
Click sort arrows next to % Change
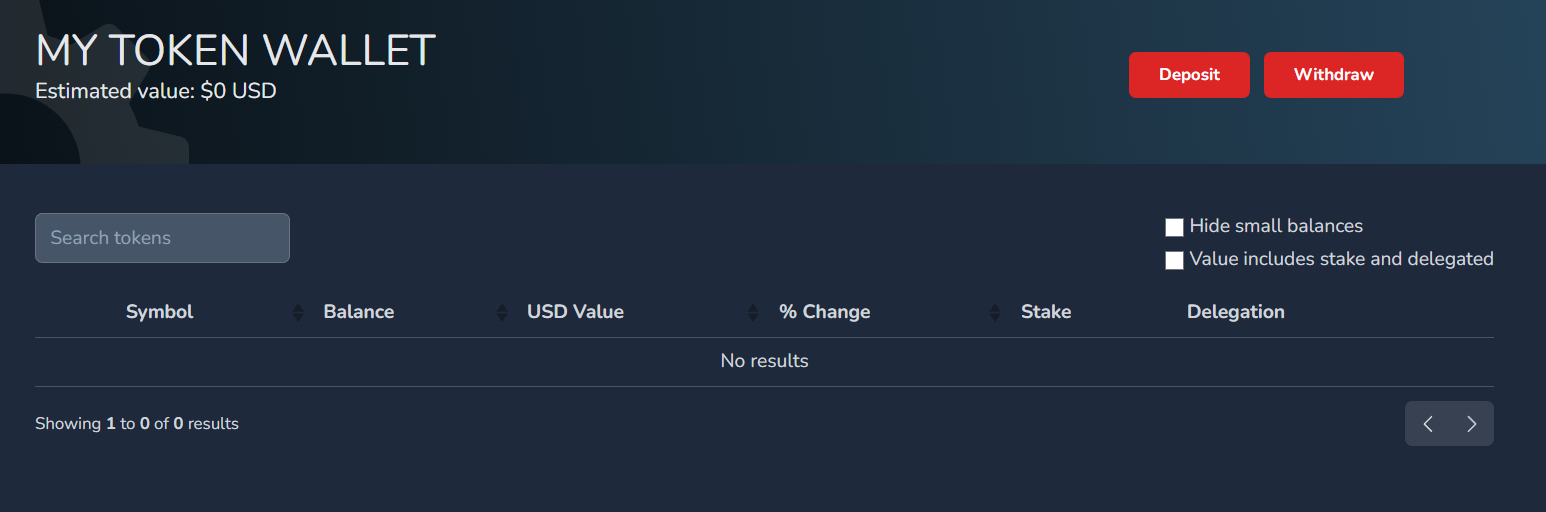tap(994, 313)
